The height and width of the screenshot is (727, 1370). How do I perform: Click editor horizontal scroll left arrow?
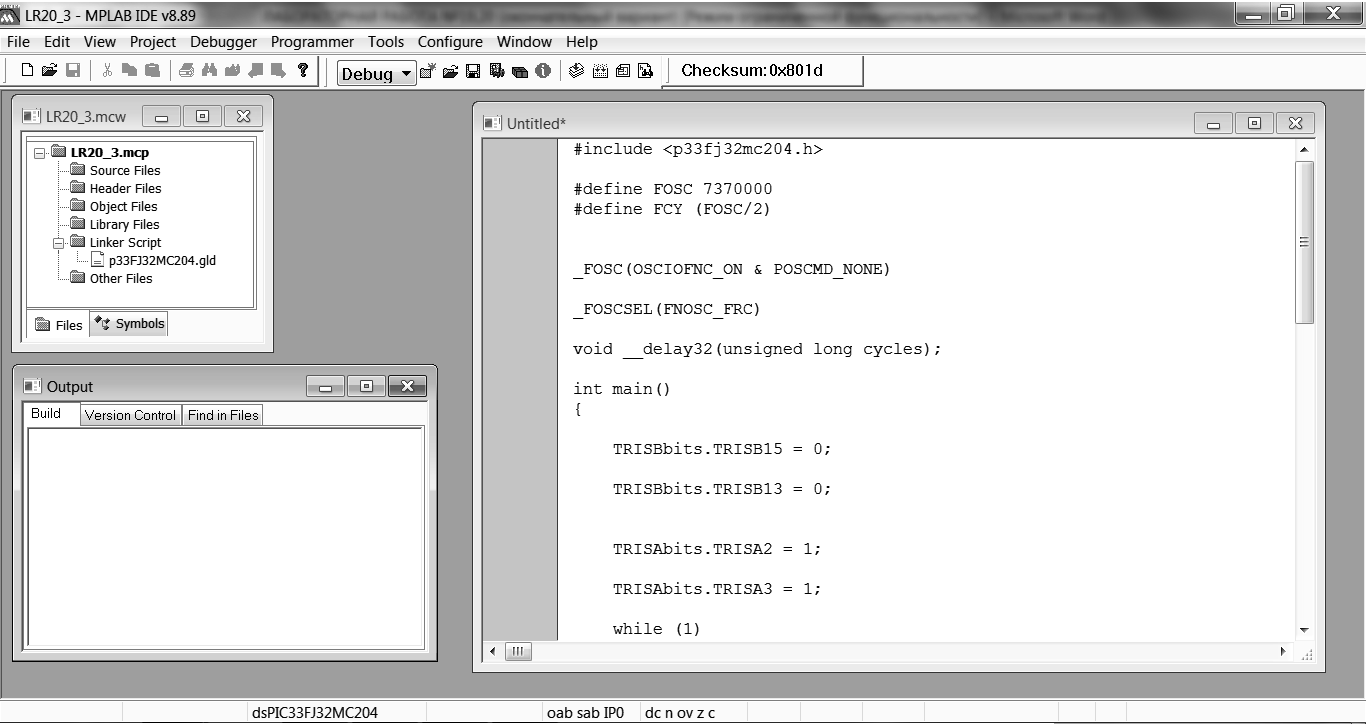coord(492,652)
